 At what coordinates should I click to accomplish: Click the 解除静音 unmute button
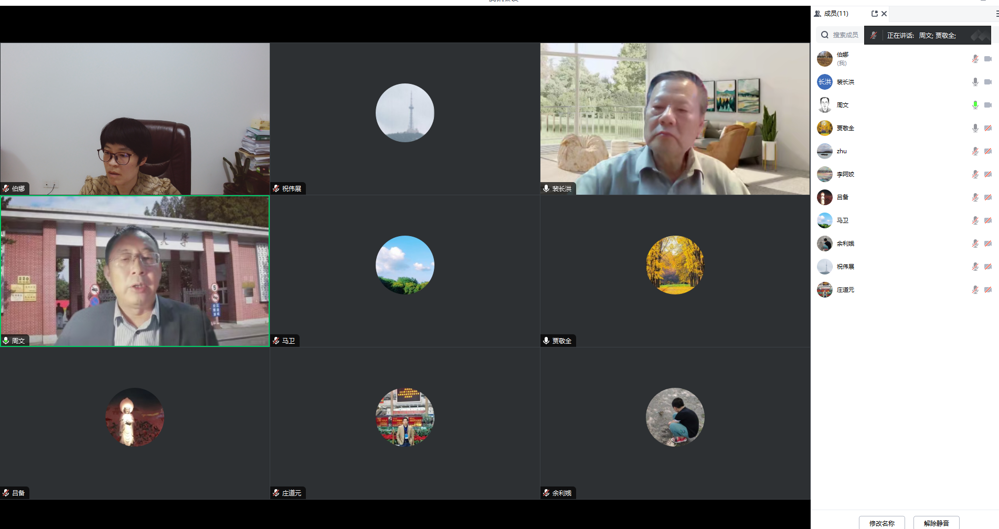[x=936, y=523]
